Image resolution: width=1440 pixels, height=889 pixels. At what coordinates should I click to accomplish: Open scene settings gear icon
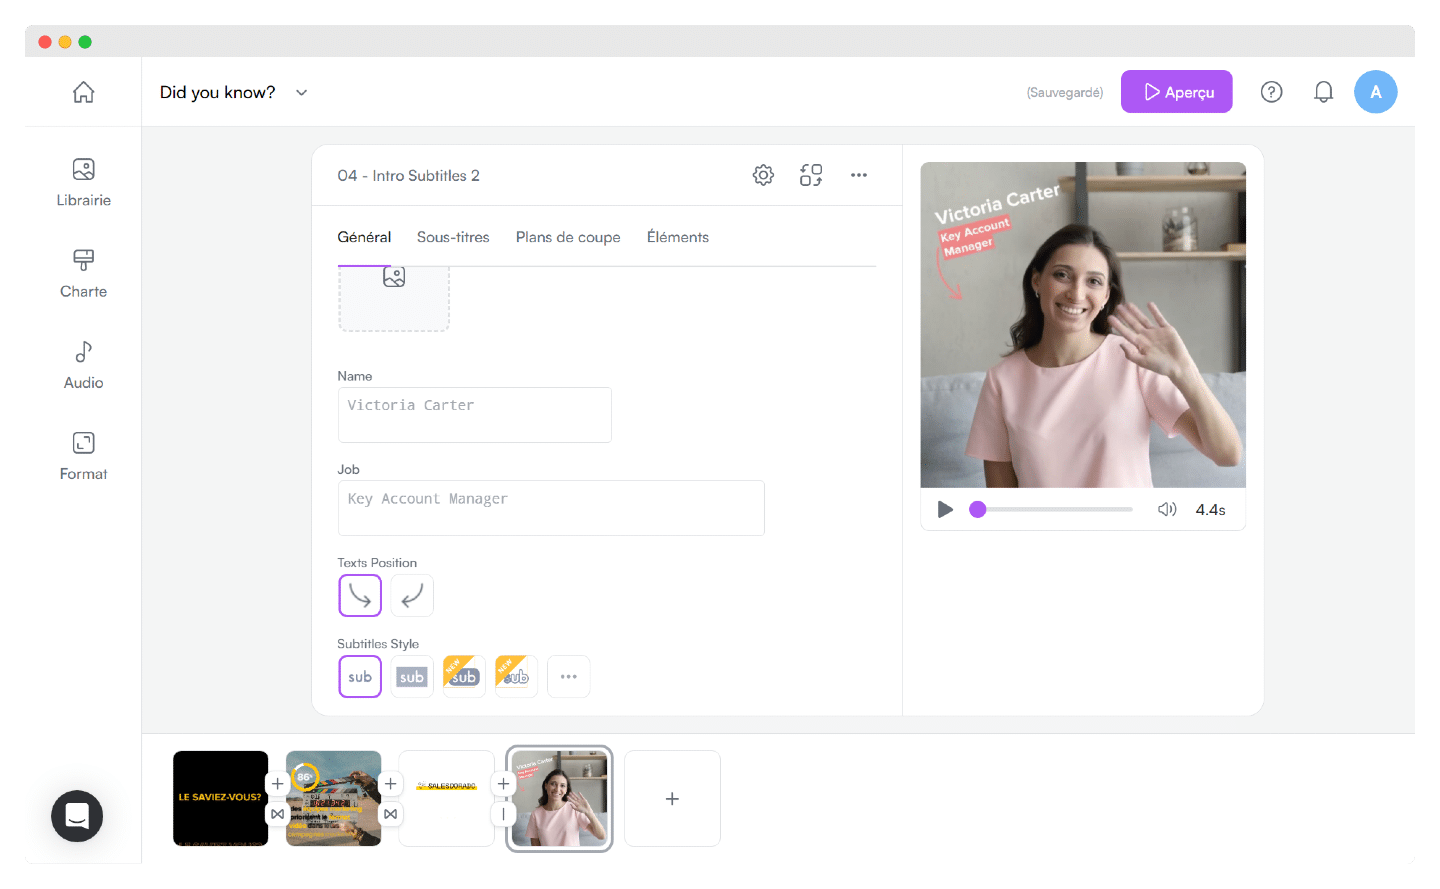(763, 175)
